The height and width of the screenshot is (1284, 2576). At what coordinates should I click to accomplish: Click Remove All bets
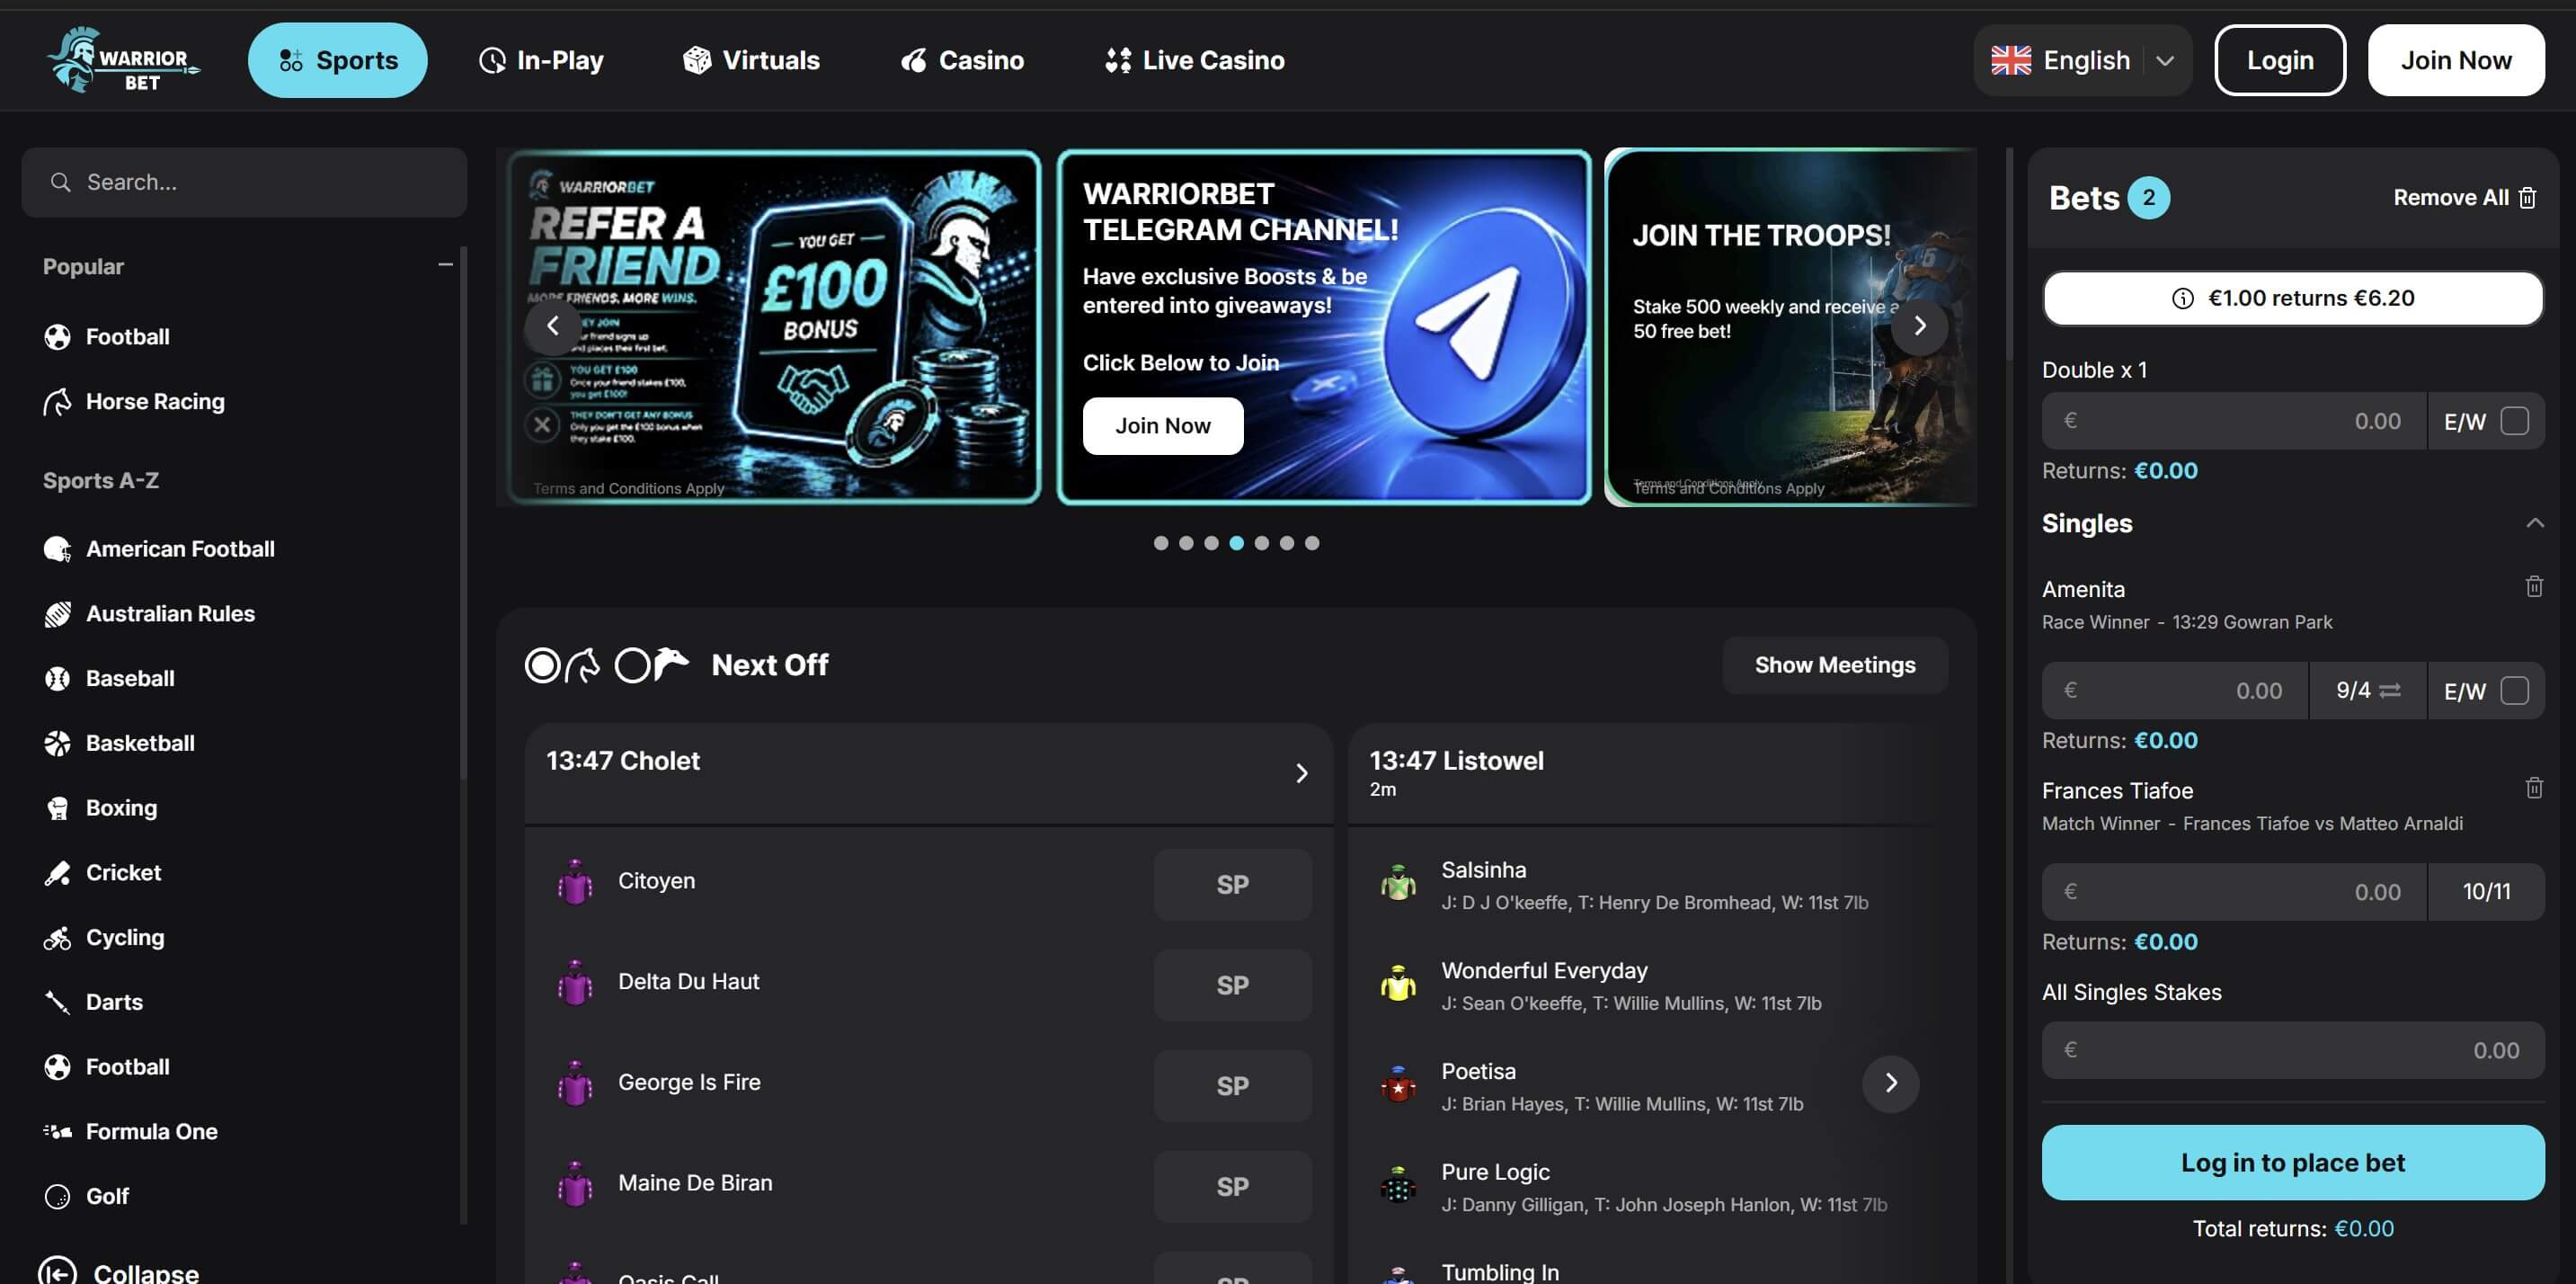tap(2465, 198)
